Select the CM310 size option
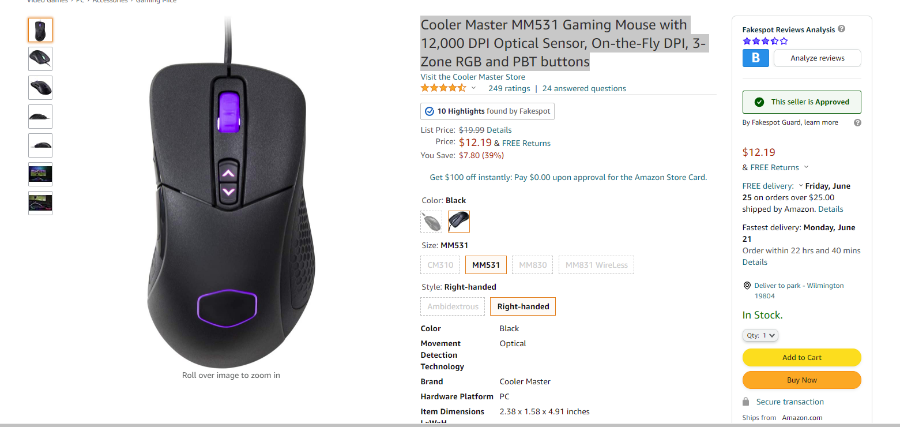Image resolution: width=900 pixels, height=427 pixels. tap(440, 265)
